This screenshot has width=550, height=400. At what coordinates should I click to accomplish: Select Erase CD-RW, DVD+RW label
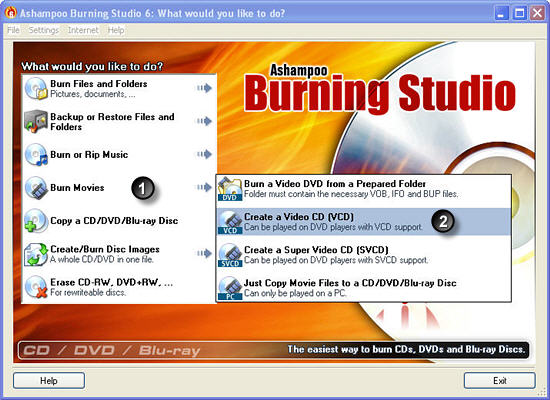[x=112, y=282]
